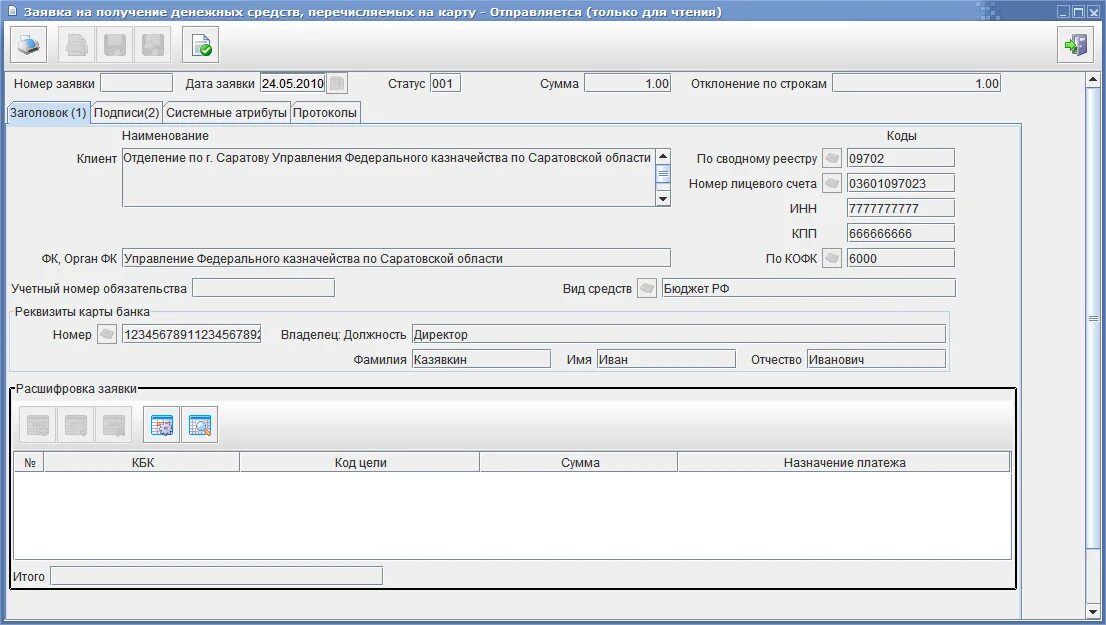
Task: Click the Учетный номер обязательства field
Action: [x=264, y=288]
